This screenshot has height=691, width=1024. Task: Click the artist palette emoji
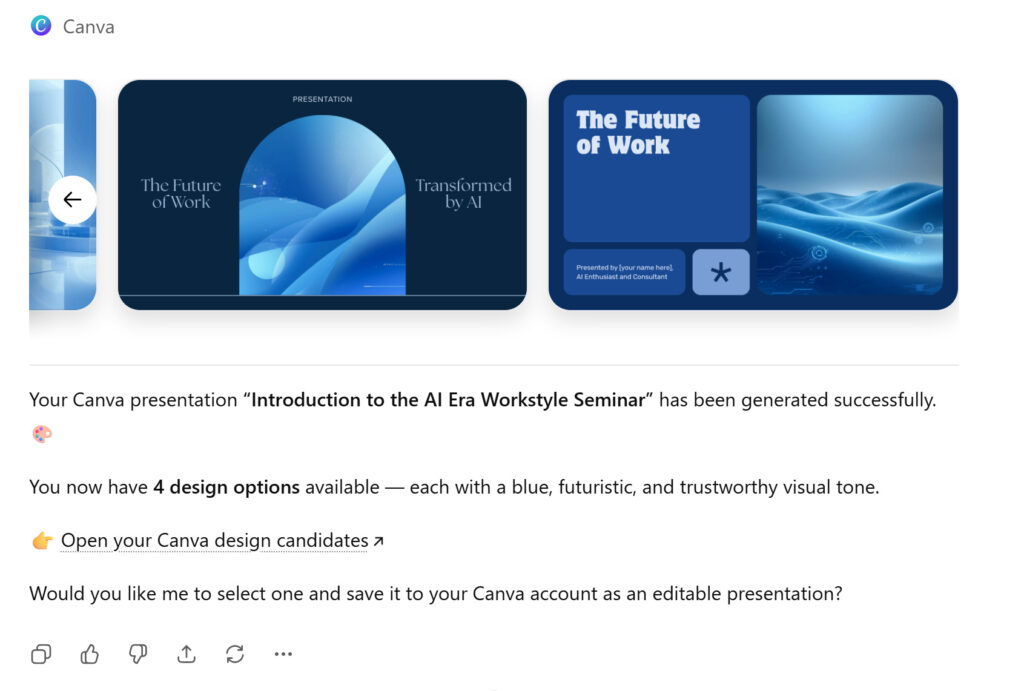tap(42, 434)
